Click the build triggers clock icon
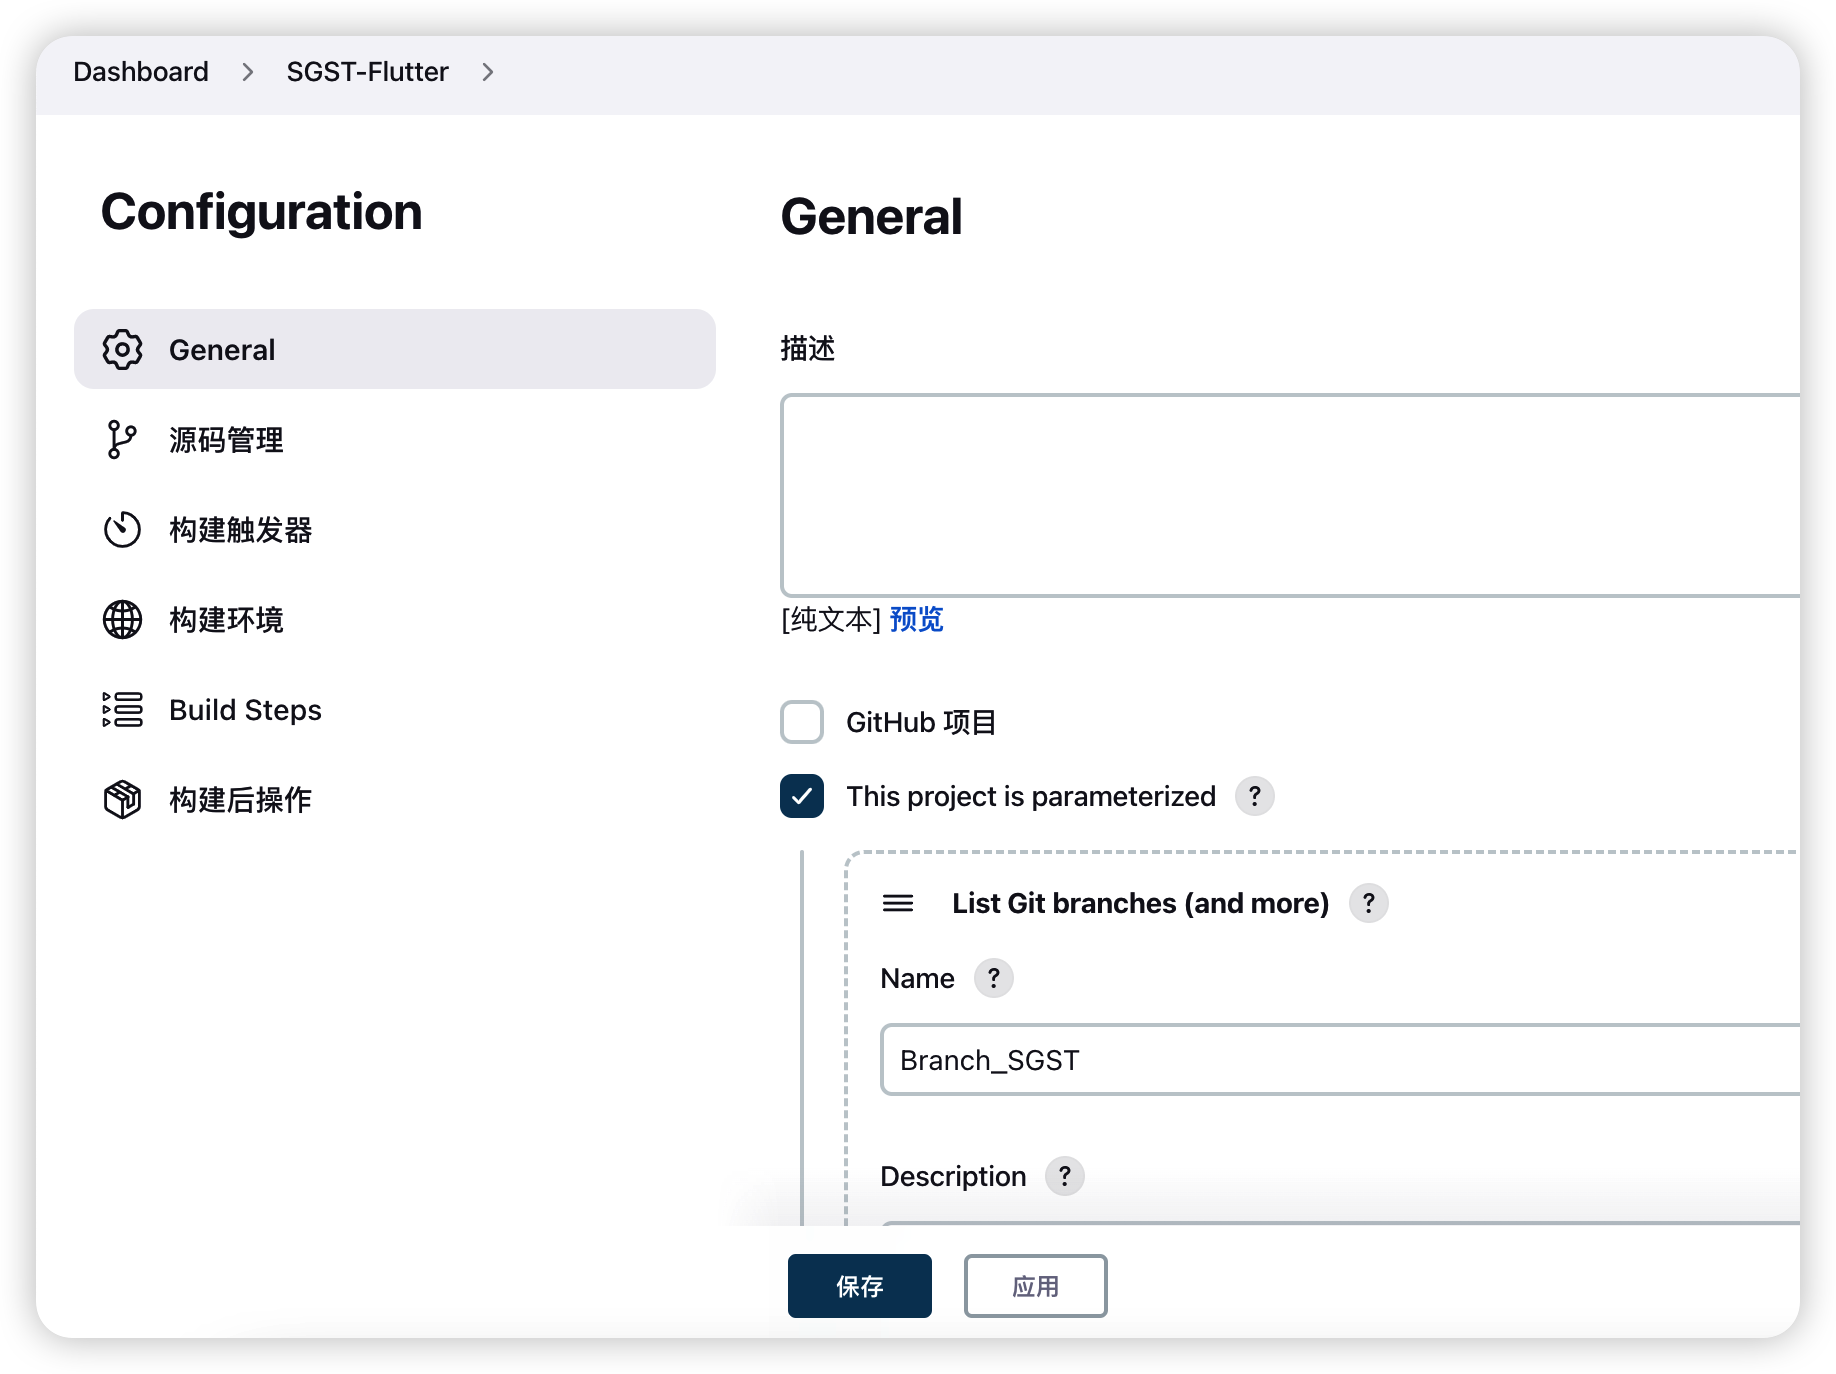Image resolution: width=1836 pixels, height=1374 pixels. click(x=122, y=530)
